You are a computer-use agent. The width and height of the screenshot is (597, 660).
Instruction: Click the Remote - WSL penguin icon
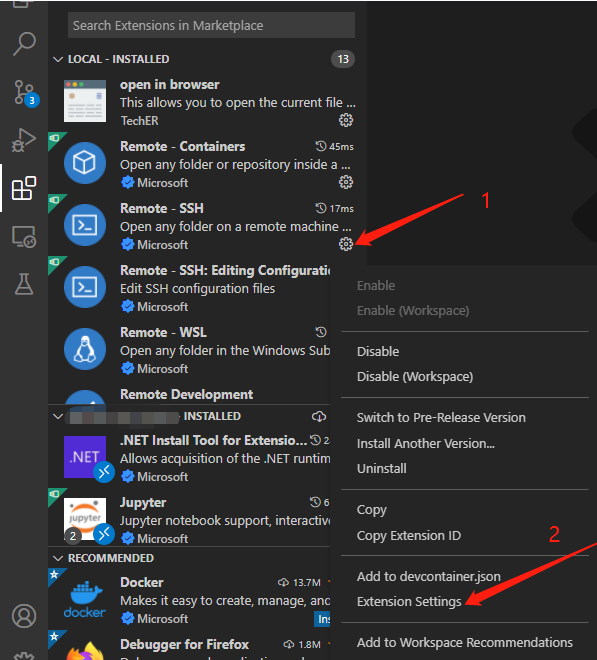click(x=85, y=349)
